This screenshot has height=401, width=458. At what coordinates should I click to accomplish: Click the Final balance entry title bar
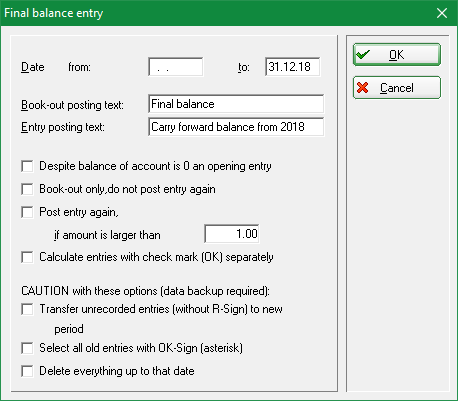217,13
